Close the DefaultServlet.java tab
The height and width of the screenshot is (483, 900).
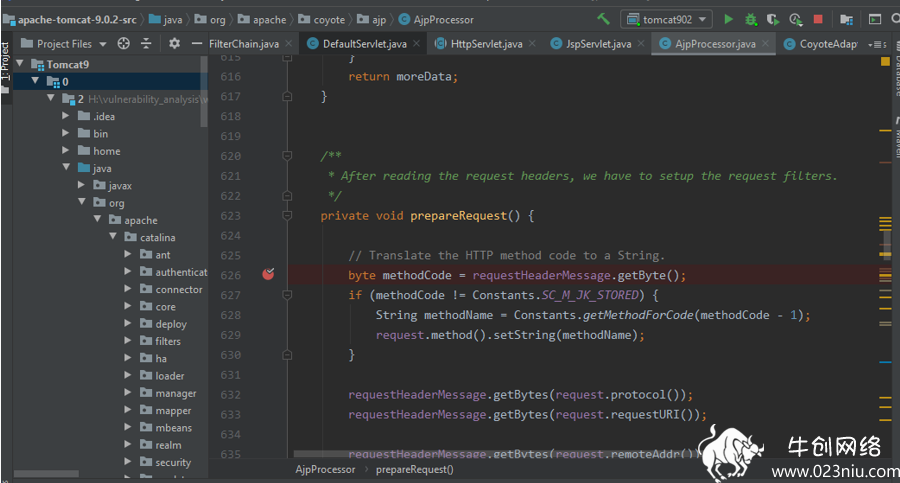(416, 44)
